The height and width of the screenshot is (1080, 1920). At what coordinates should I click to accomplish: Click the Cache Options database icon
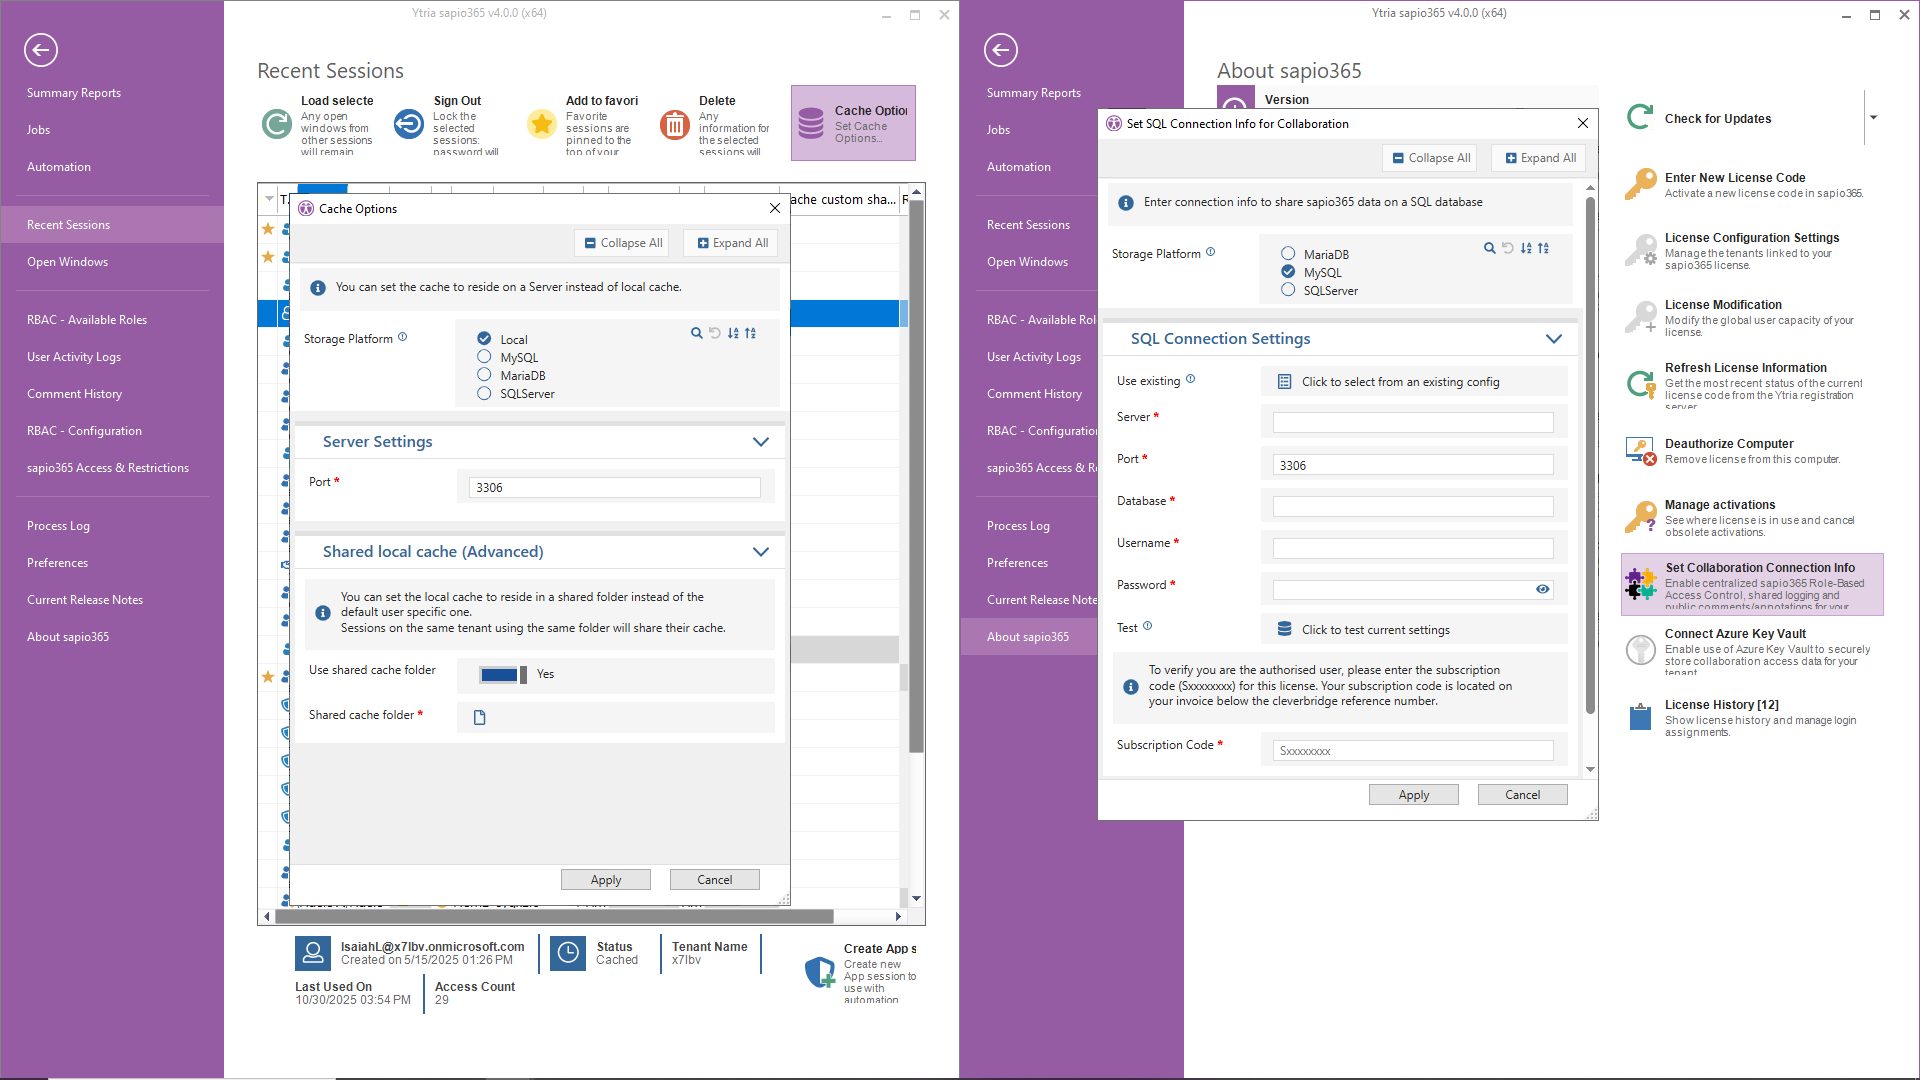click(811, 124)
